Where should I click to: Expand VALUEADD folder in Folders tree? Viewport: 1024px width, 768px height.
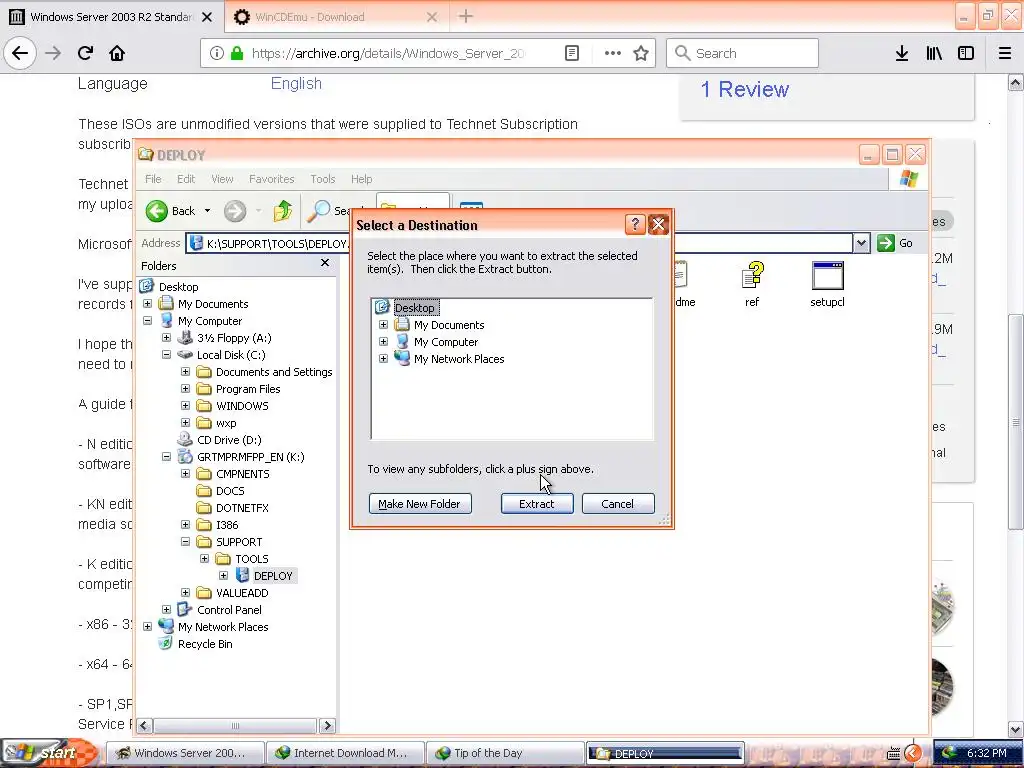point(185,592)
